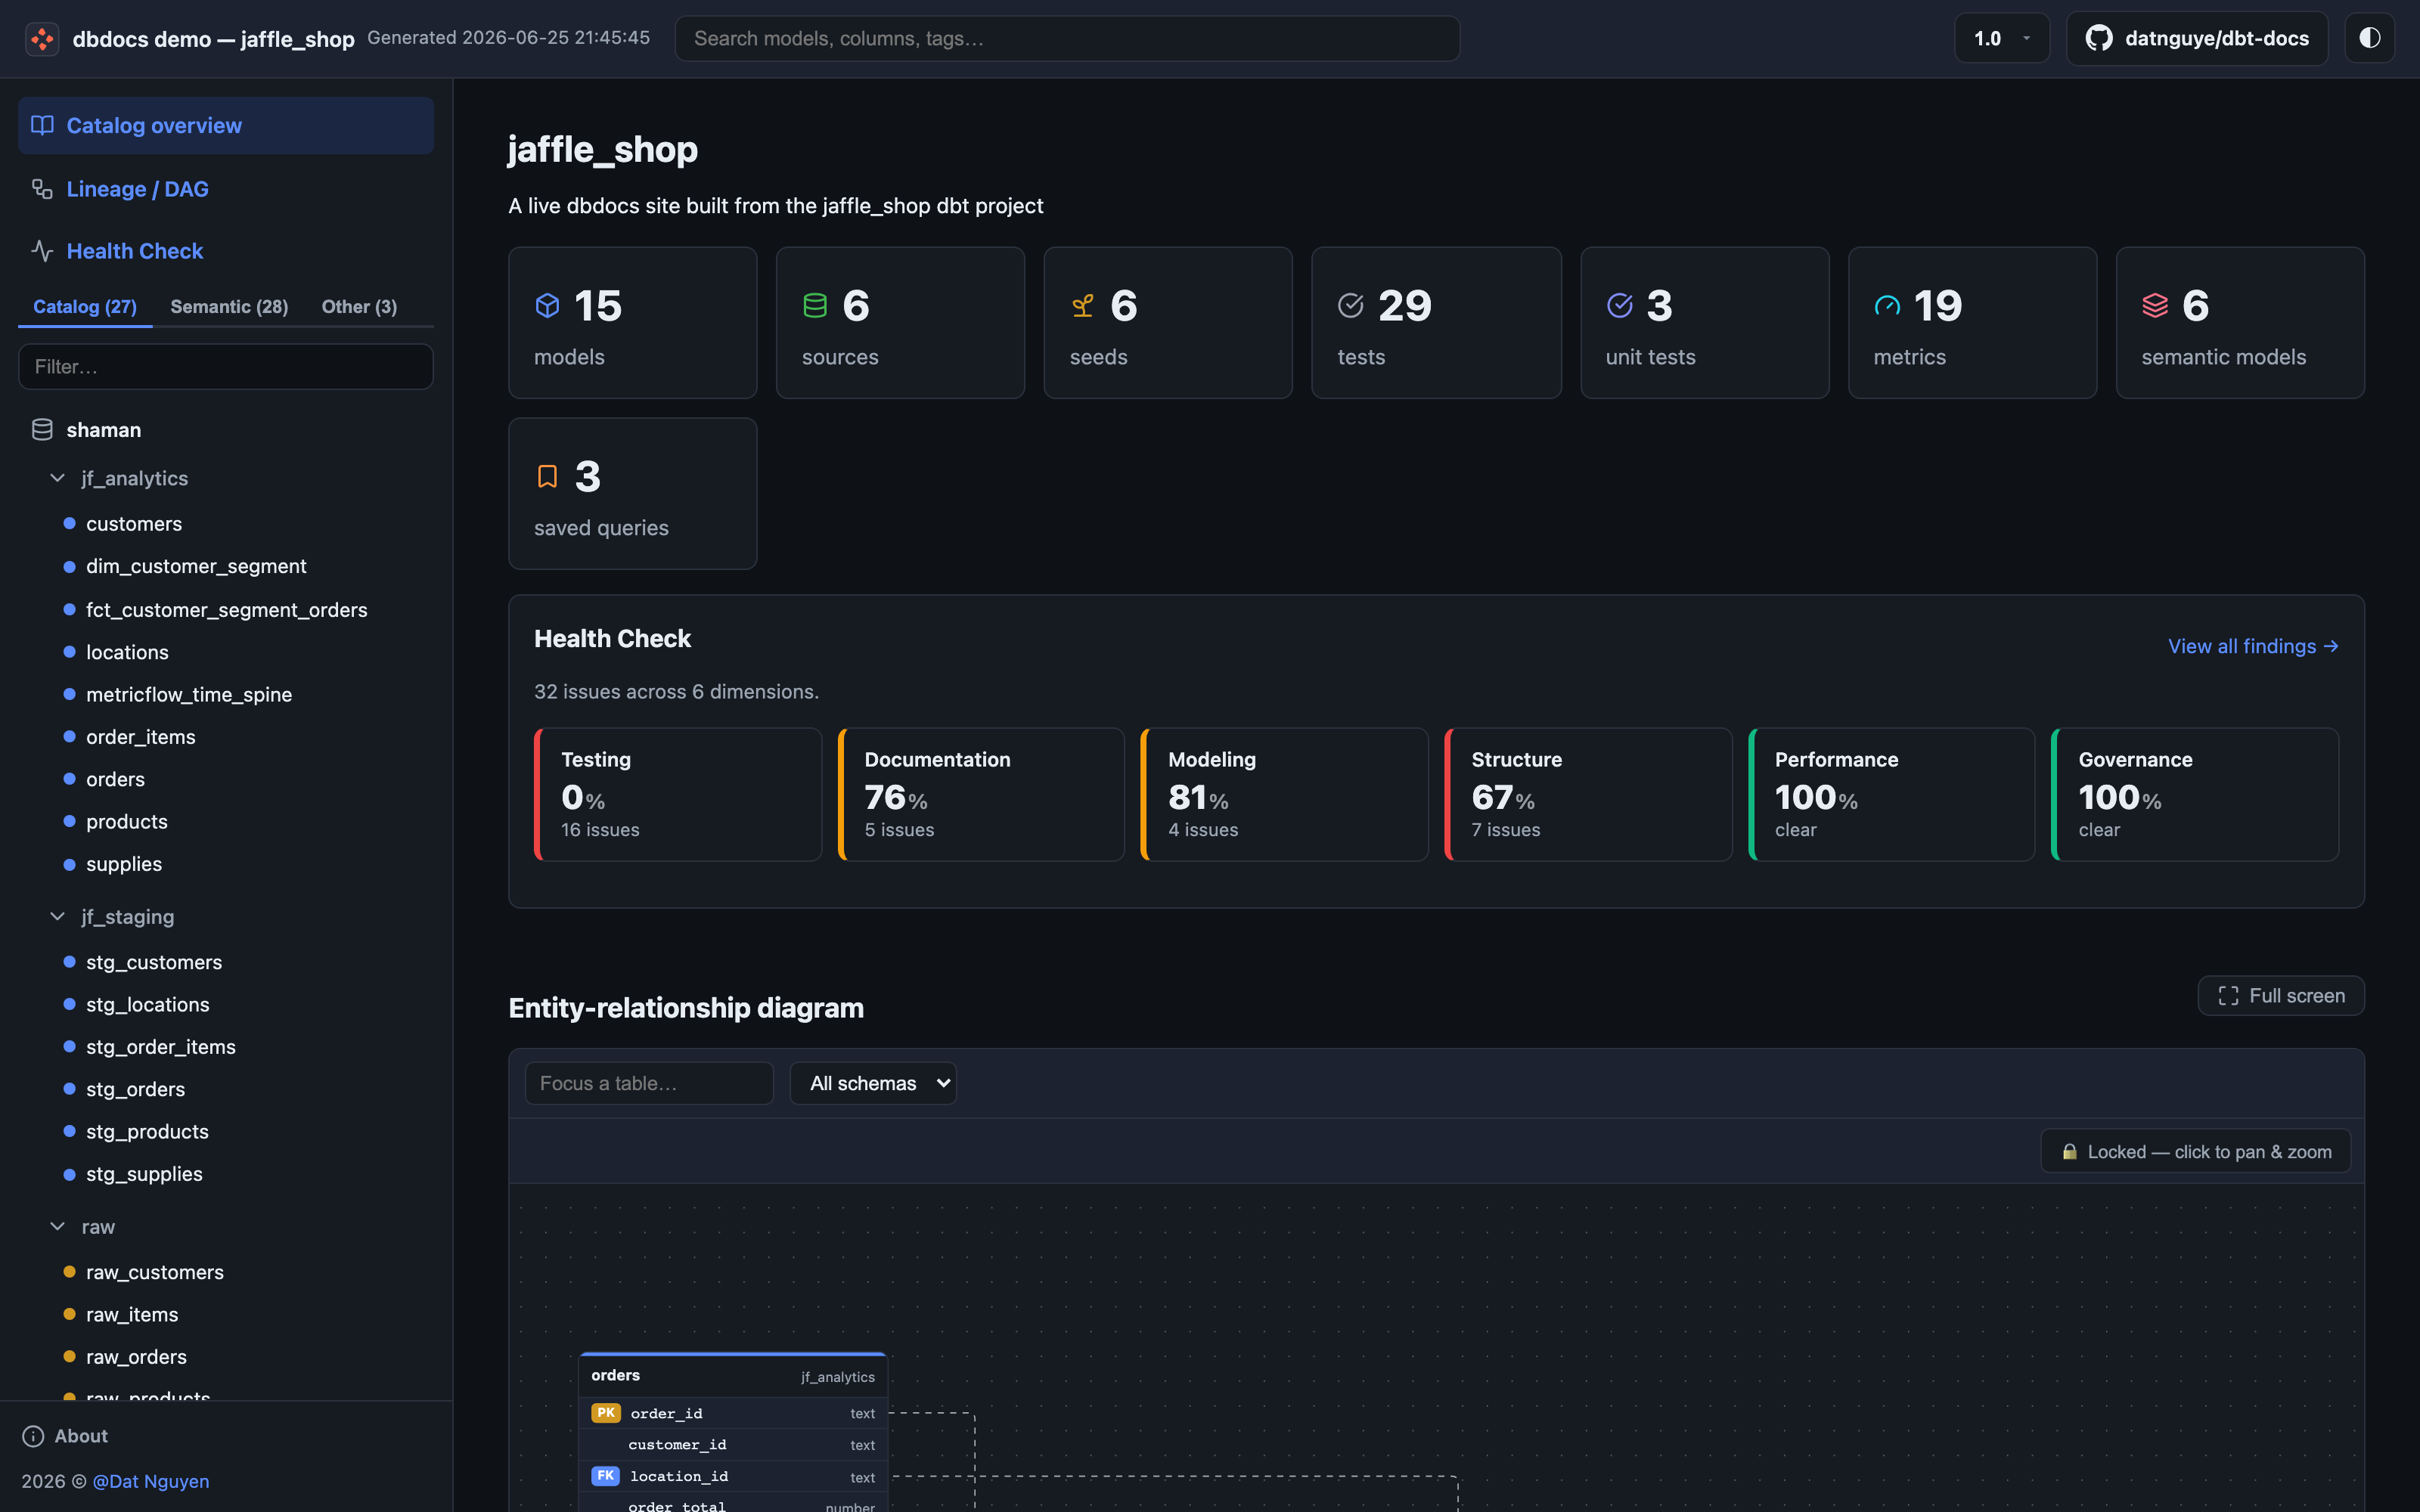The height and width of the screenshot is (1512, 2420).
Task: Open the Modeling 81% health card
Action: (x=1285, y=794)
